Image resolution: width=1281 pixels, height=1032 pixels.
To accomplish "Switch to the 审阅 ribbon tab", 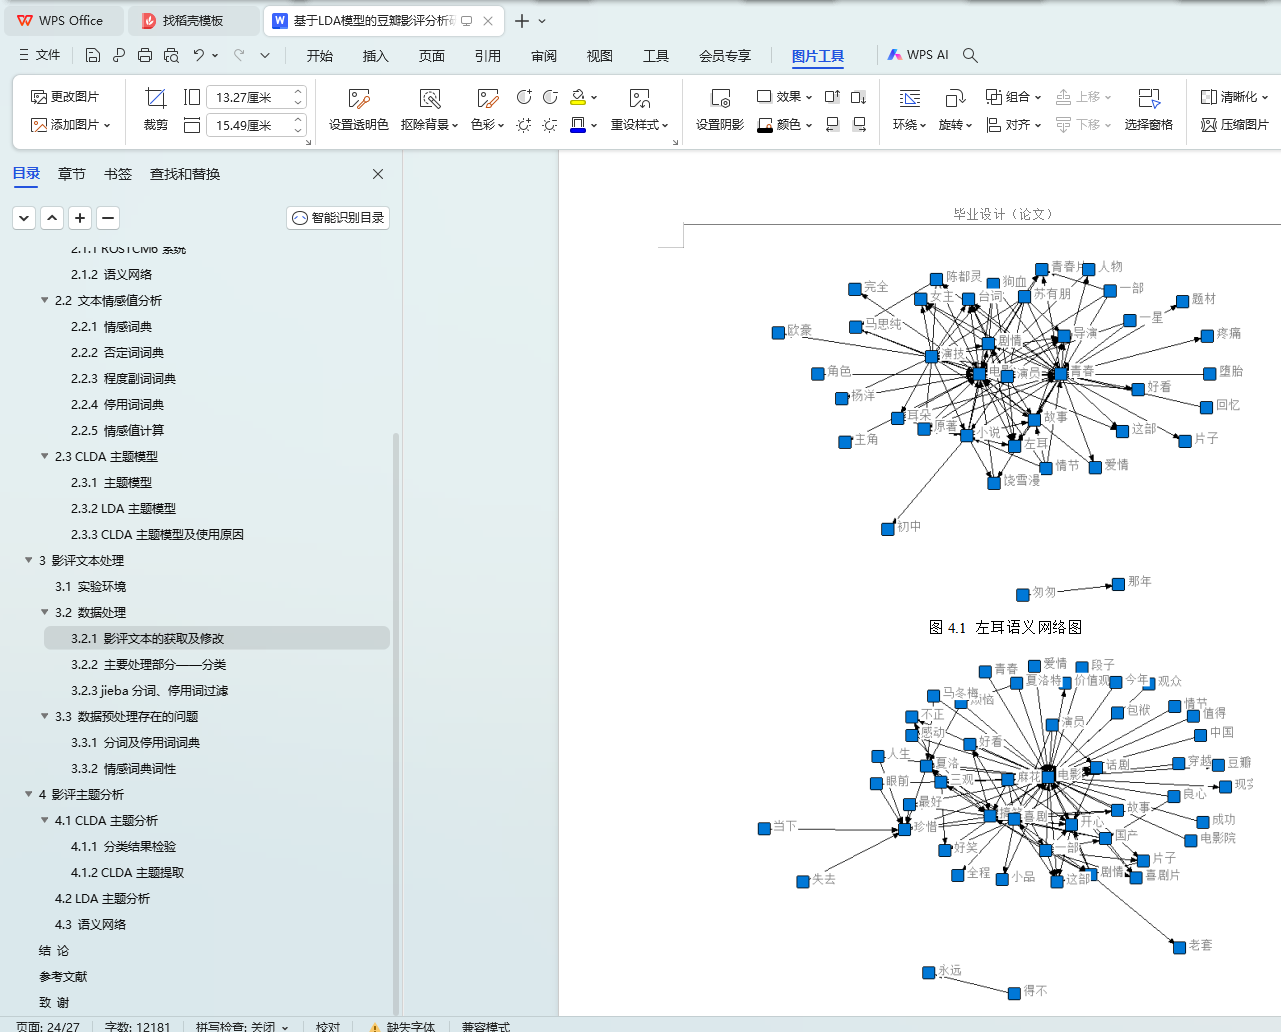I will coord(544,56).
